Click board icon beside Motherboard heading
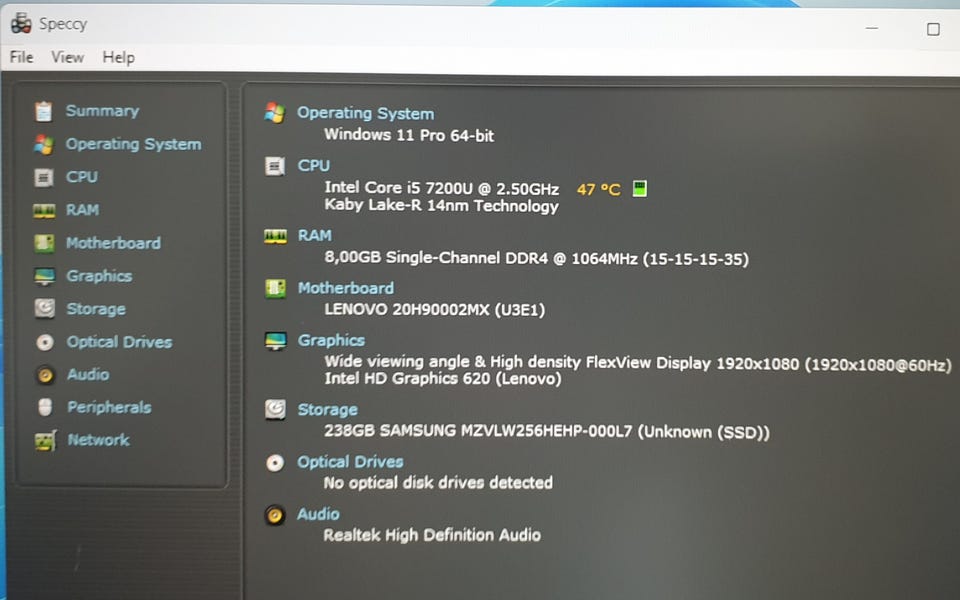Image resolution: width=960 pixels, height=600 pixels. (276, 288)
